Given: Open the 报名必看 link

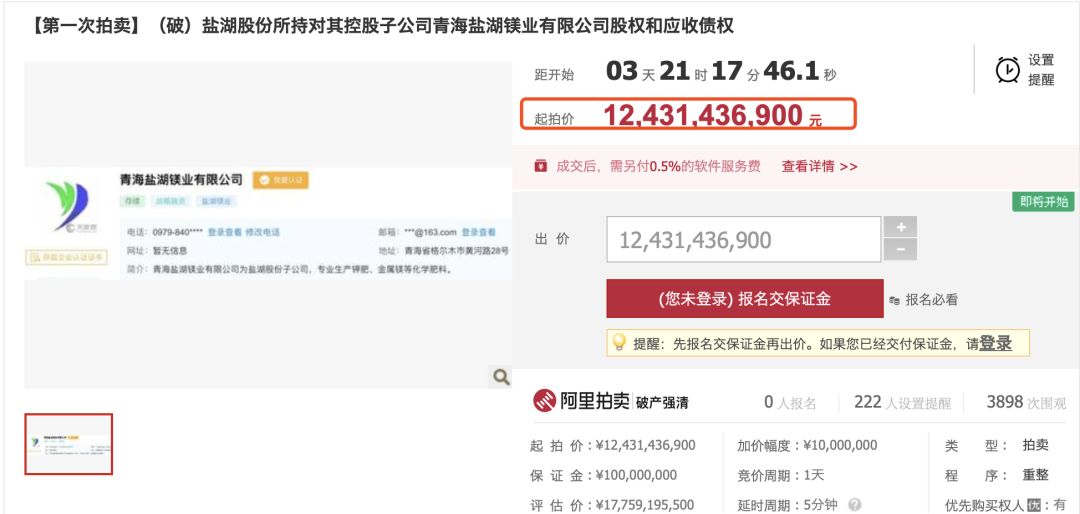Looking at the screenshot, I should (x=931, y=300).
